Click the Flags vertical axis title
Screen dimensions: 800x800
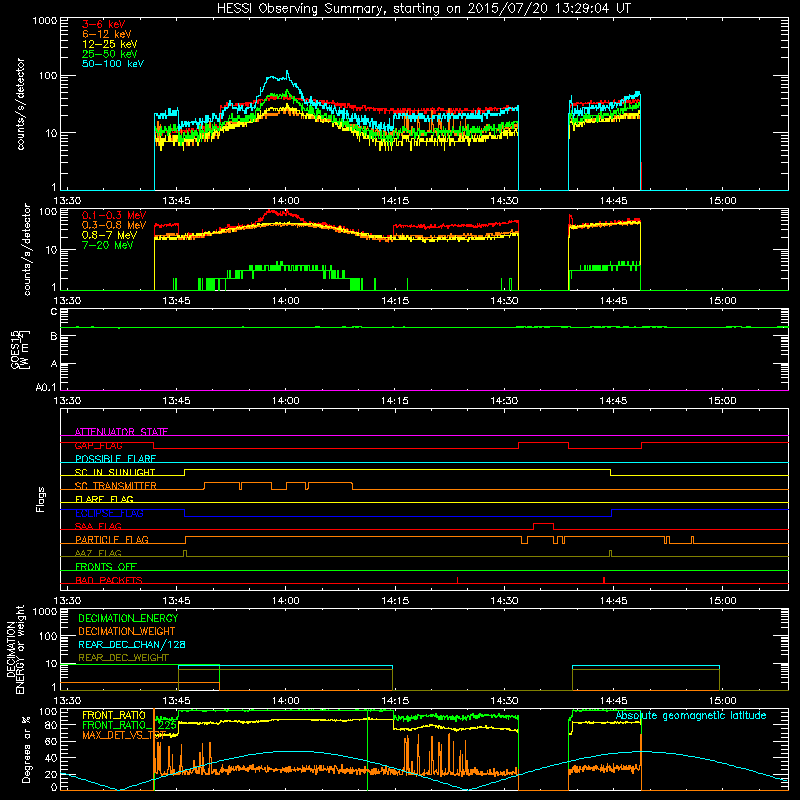point(41,499)
